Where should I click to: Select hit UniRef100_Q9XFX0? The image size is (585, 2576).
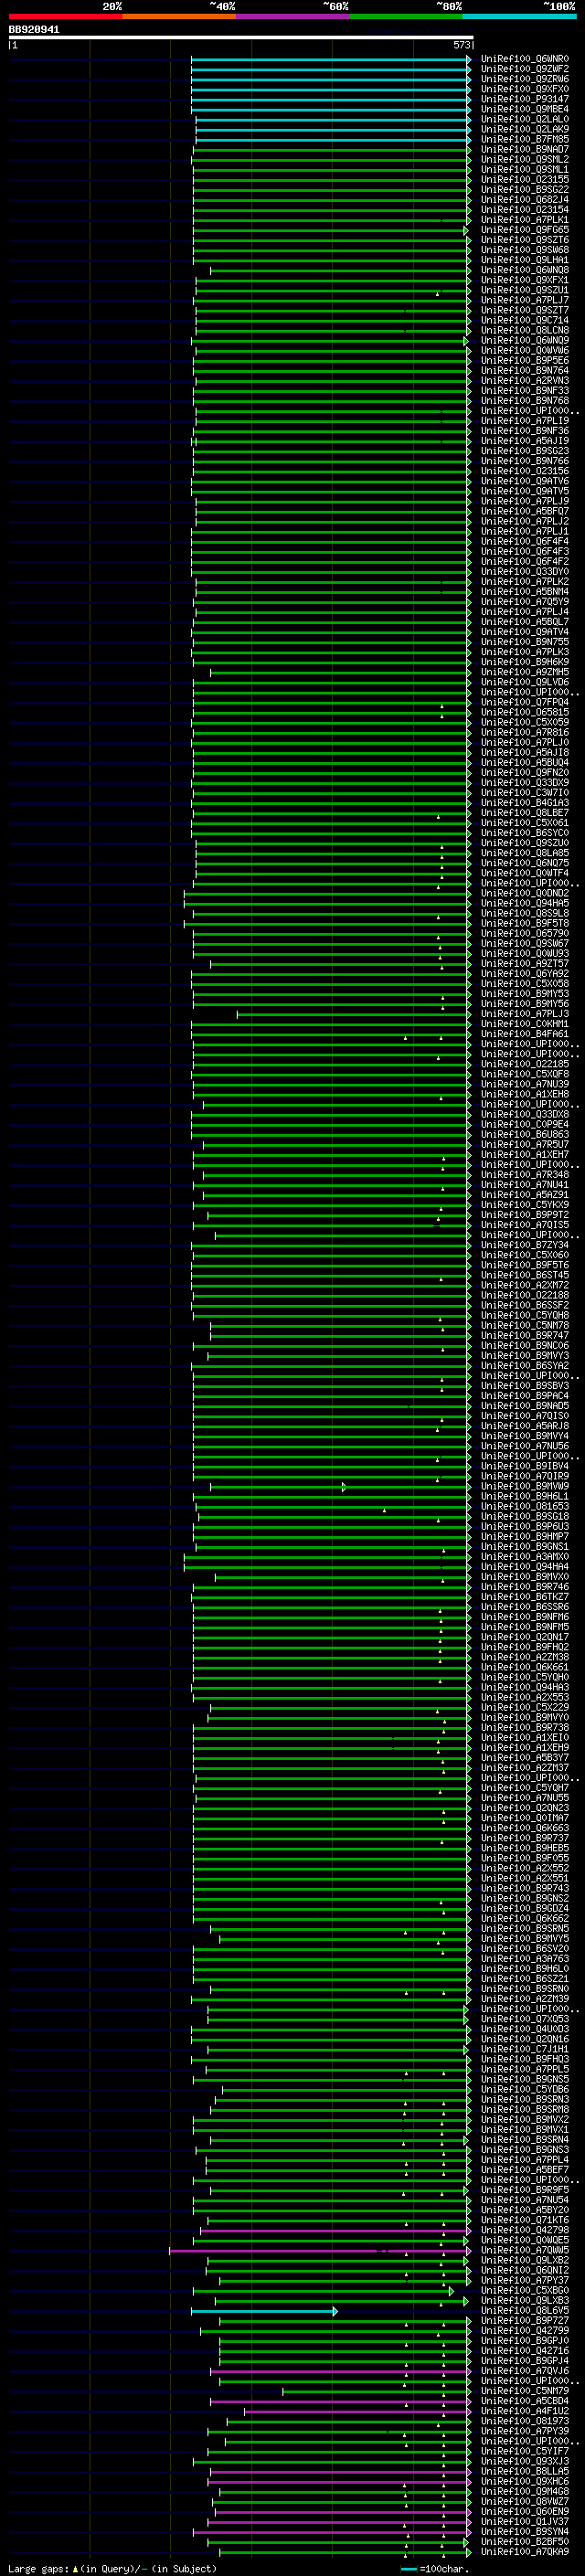pyautogui.click(x=524, y=90)
